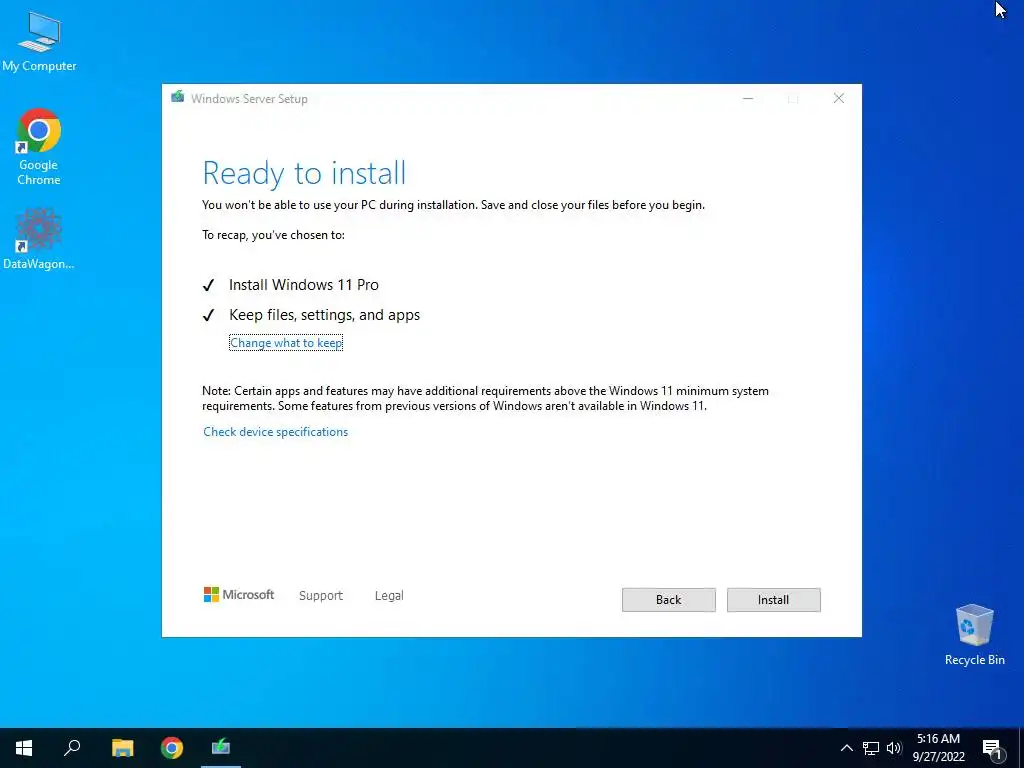The height and width of the screenshot is (768, 1024).
Task: Open the Legal link
Action: (389, 596)
